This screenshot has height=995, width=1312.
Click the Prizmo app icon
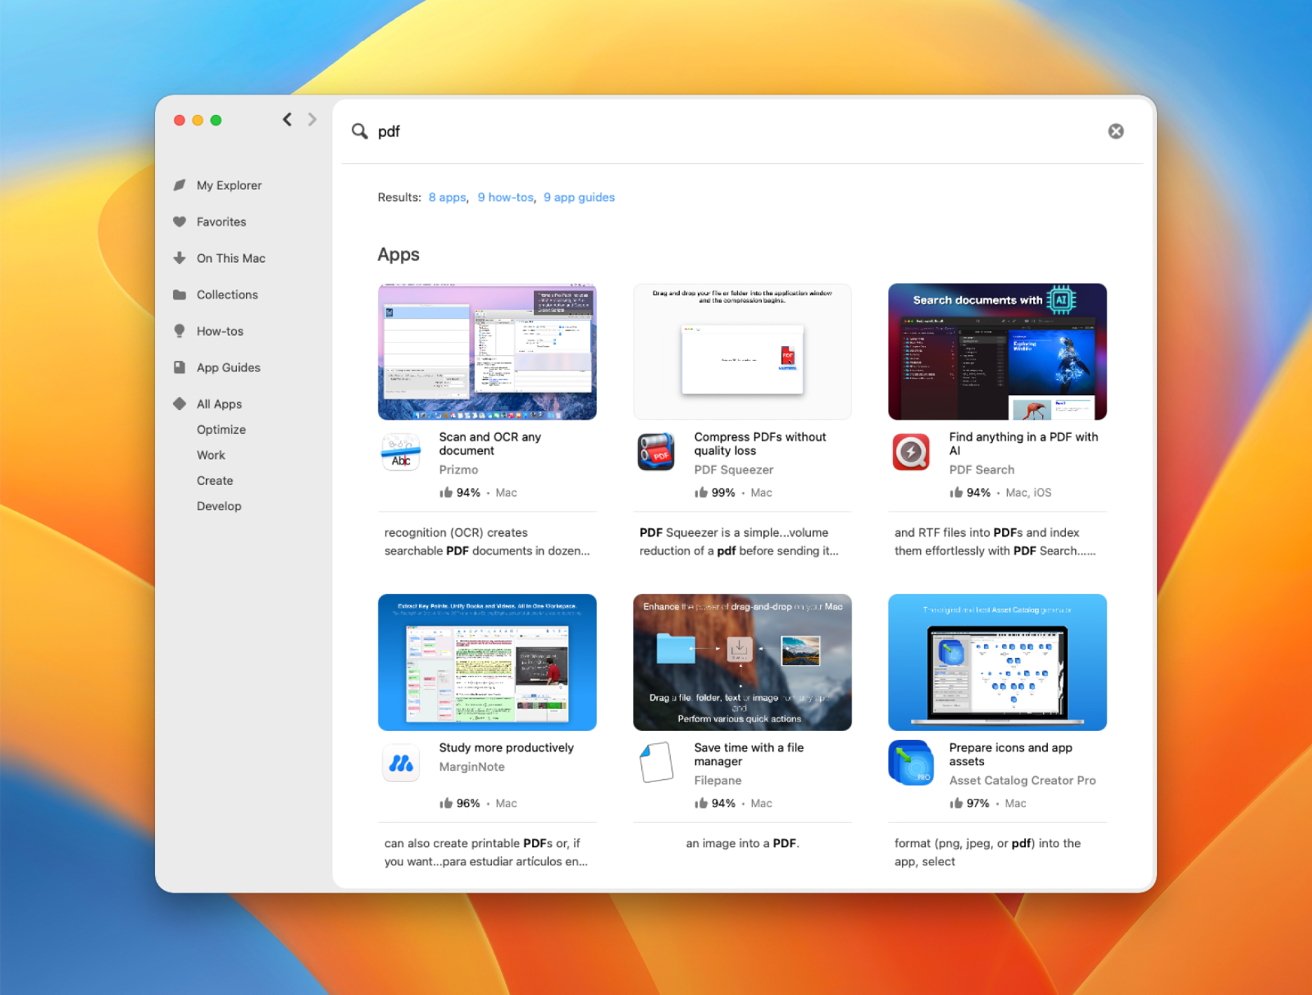401,453
